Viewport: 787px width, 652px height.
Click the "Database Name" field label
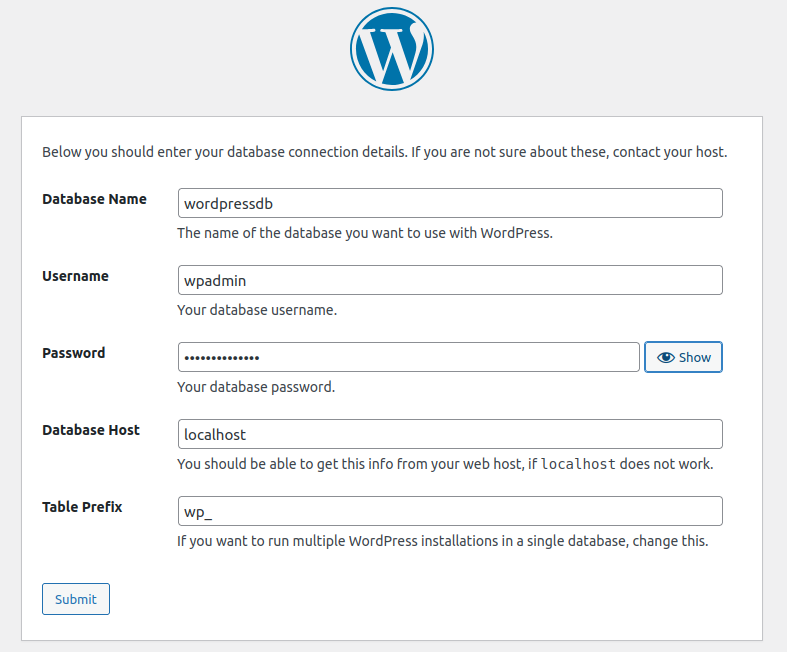(94, 199)
